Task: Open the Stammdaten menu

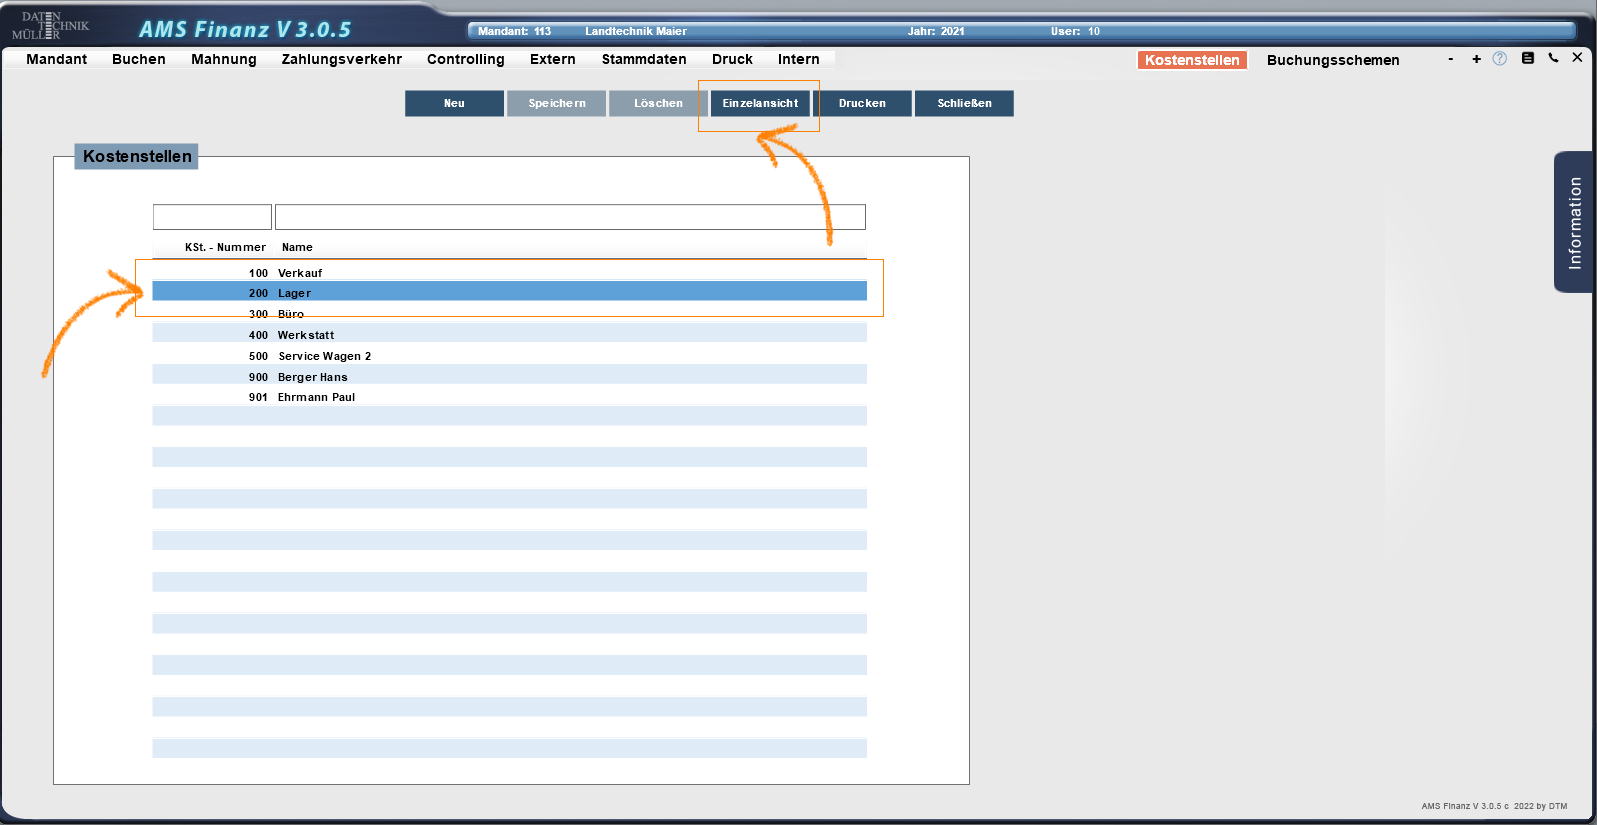Action: [643, 59]
